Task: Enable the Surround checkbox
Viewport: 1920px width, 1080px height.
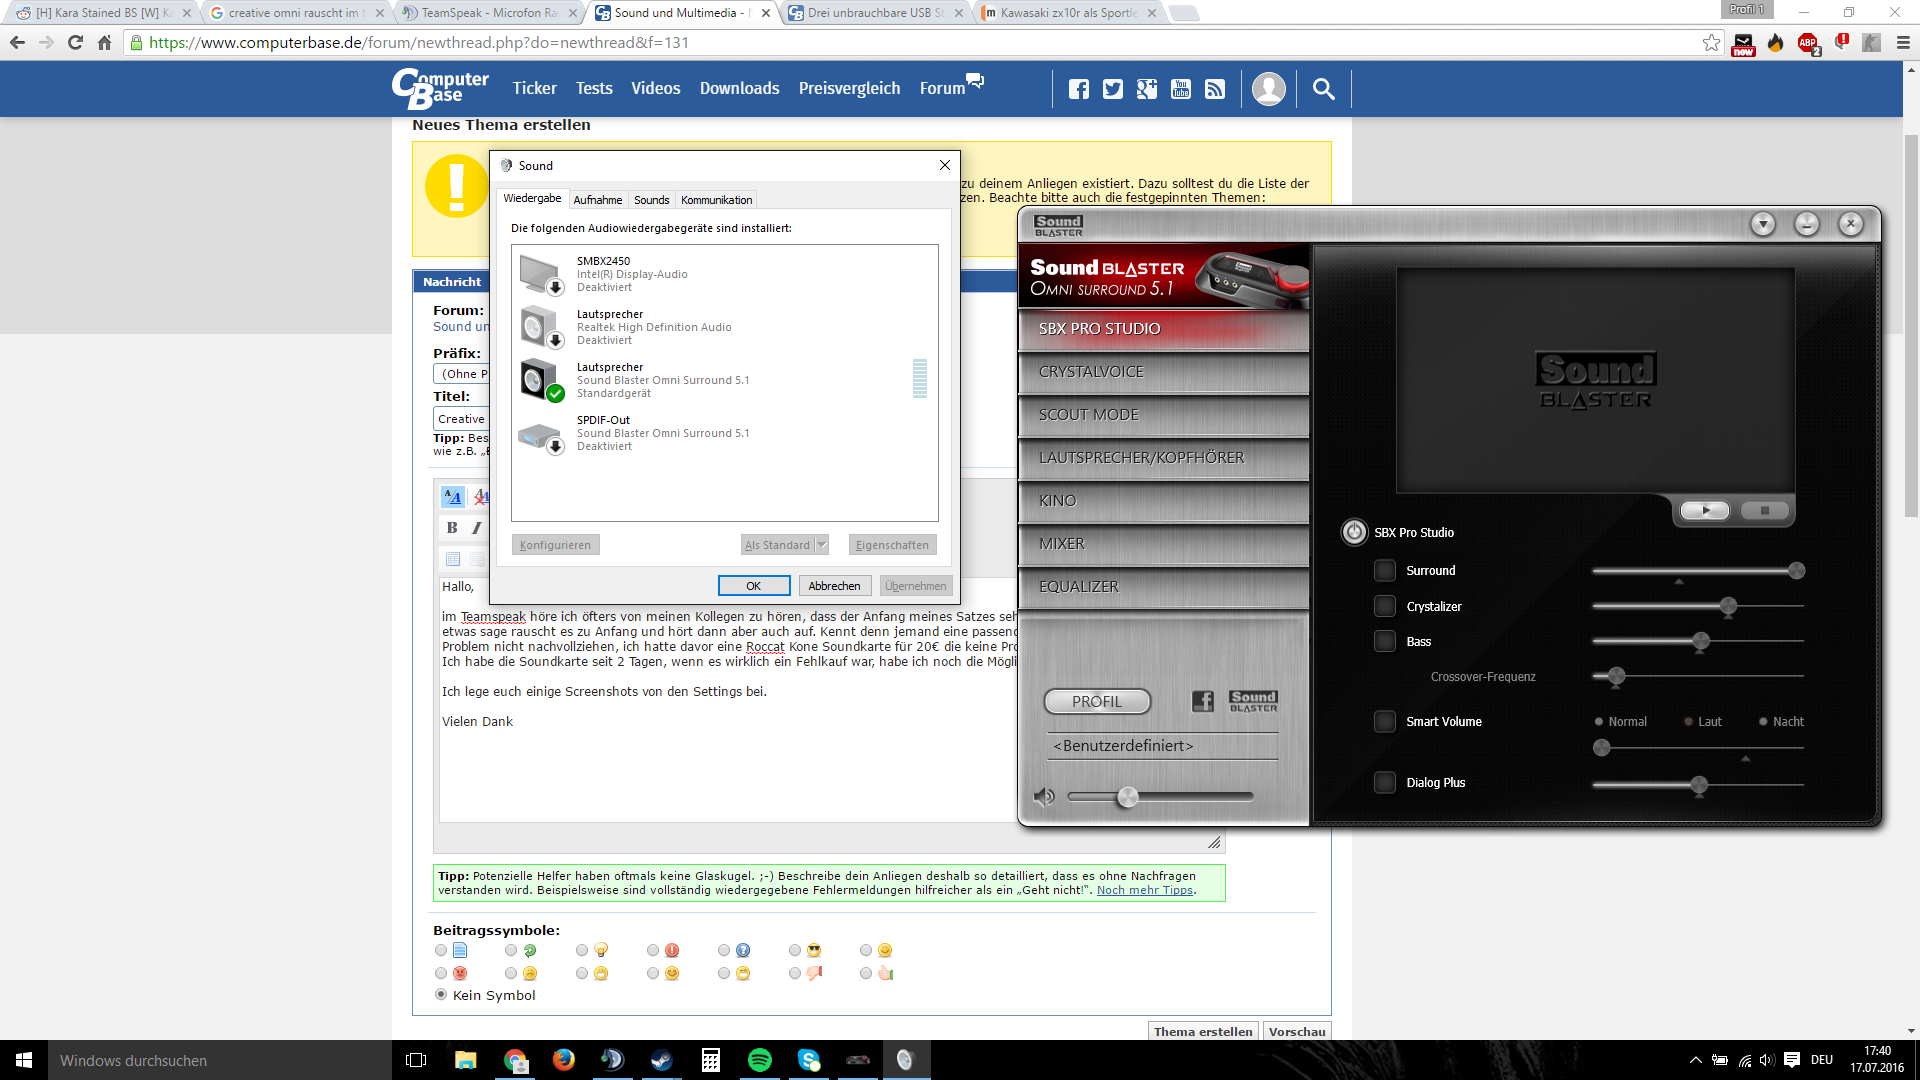Action: (x=1385, y=570)
